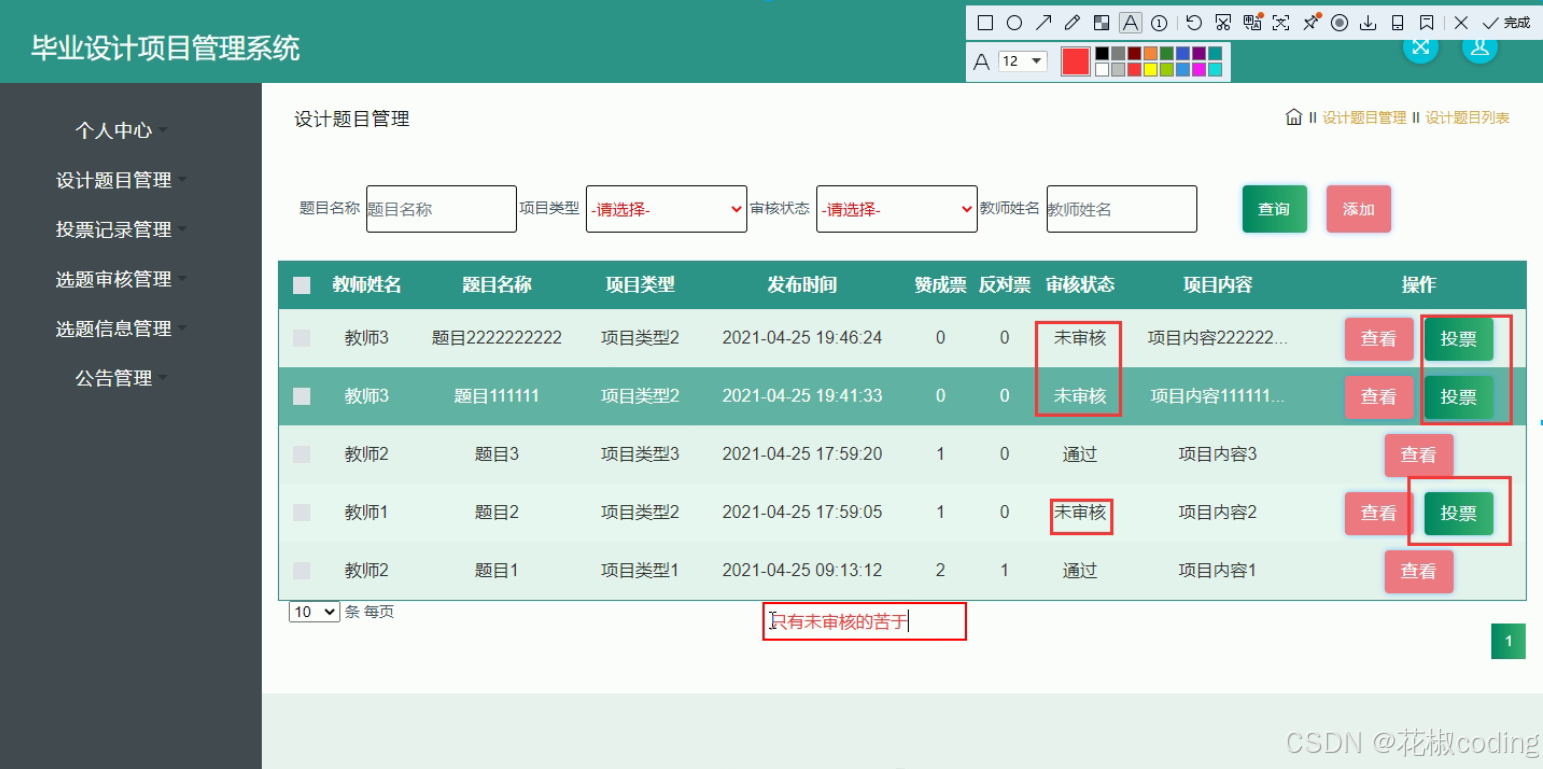Pin the screenshot to screen
Screen dimensions: 1543x769
1311,23
